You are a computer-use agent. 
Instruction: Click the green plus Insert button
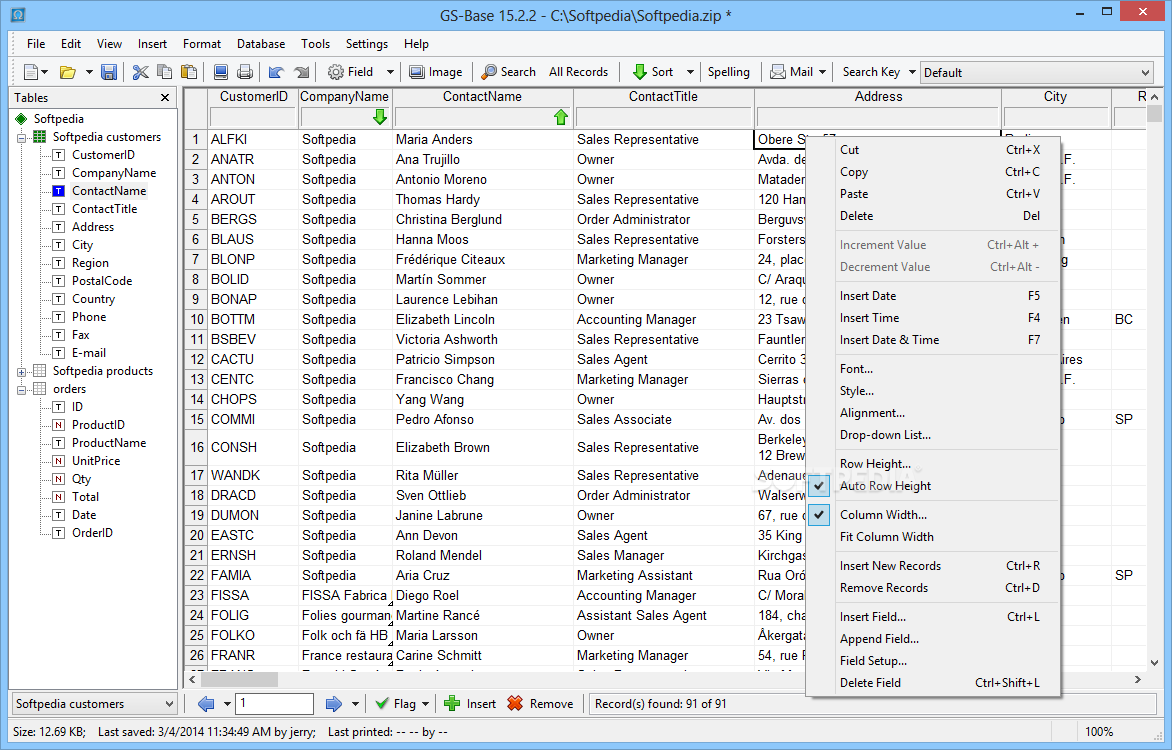point(470,704)
